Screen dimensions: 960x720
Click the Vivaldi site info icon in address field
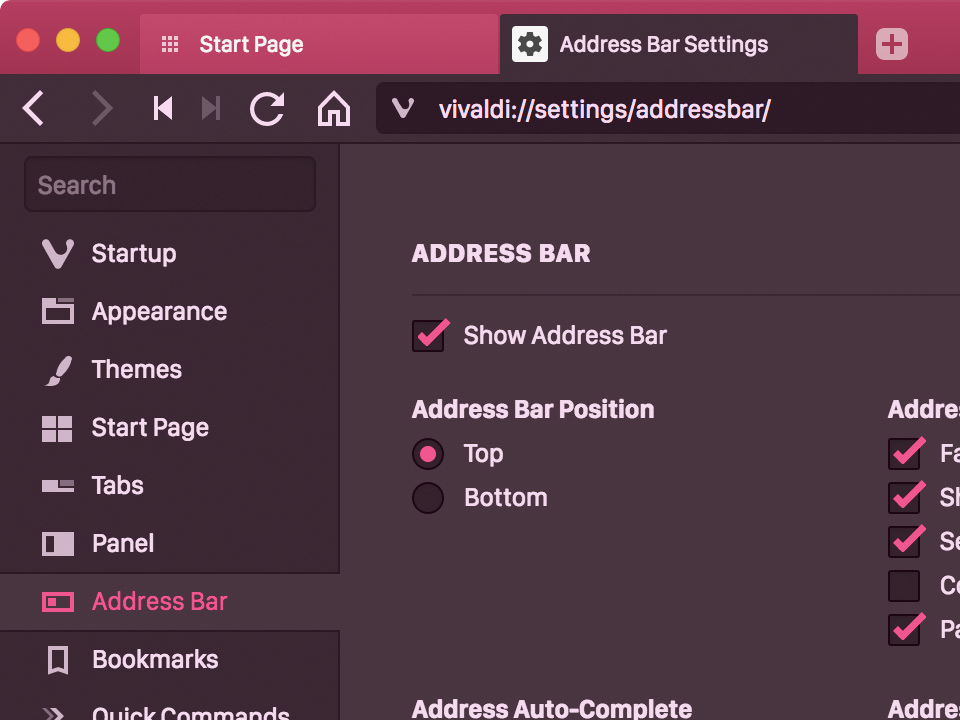click(x=403, y=108)
